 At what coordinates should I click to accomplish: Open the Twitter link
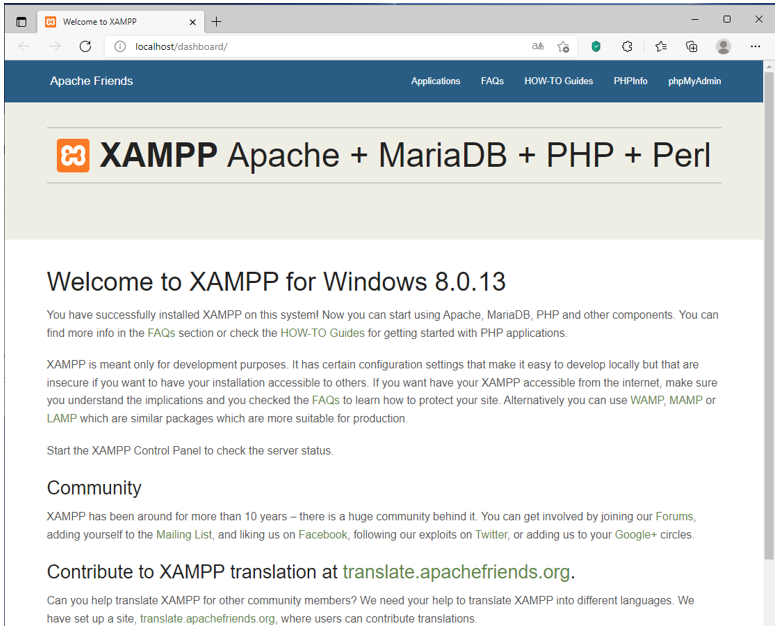click(x=491, y=535)
